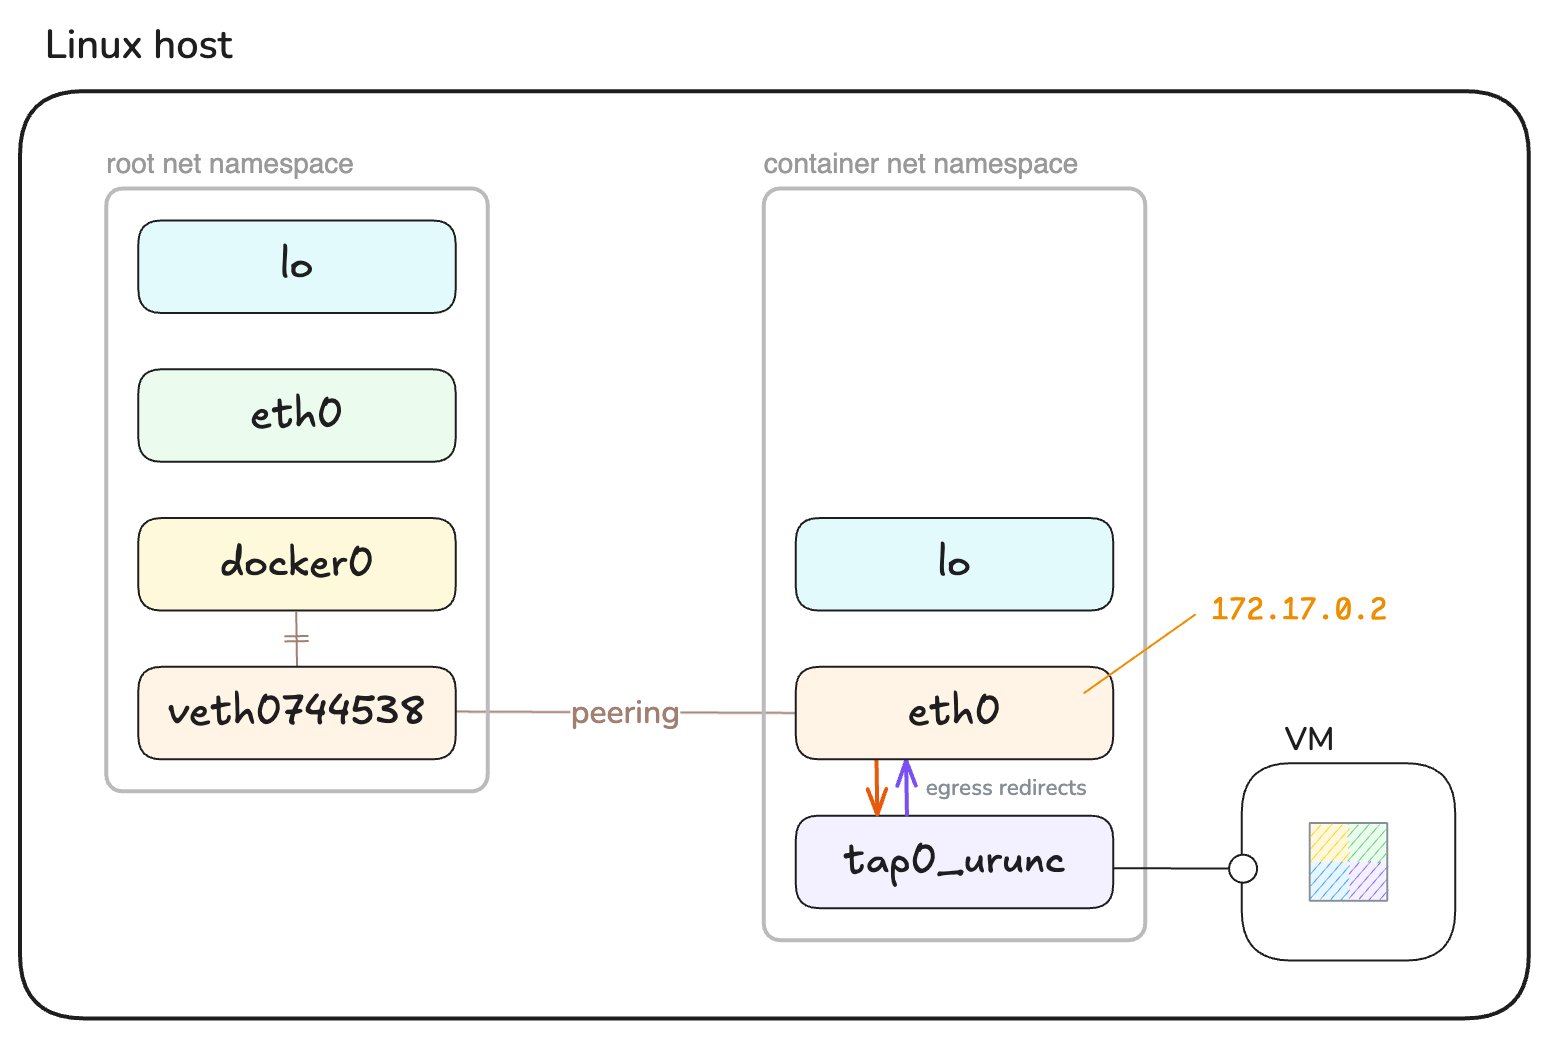
Task: Select the docker0 bridge node
Action: [296, 563]
